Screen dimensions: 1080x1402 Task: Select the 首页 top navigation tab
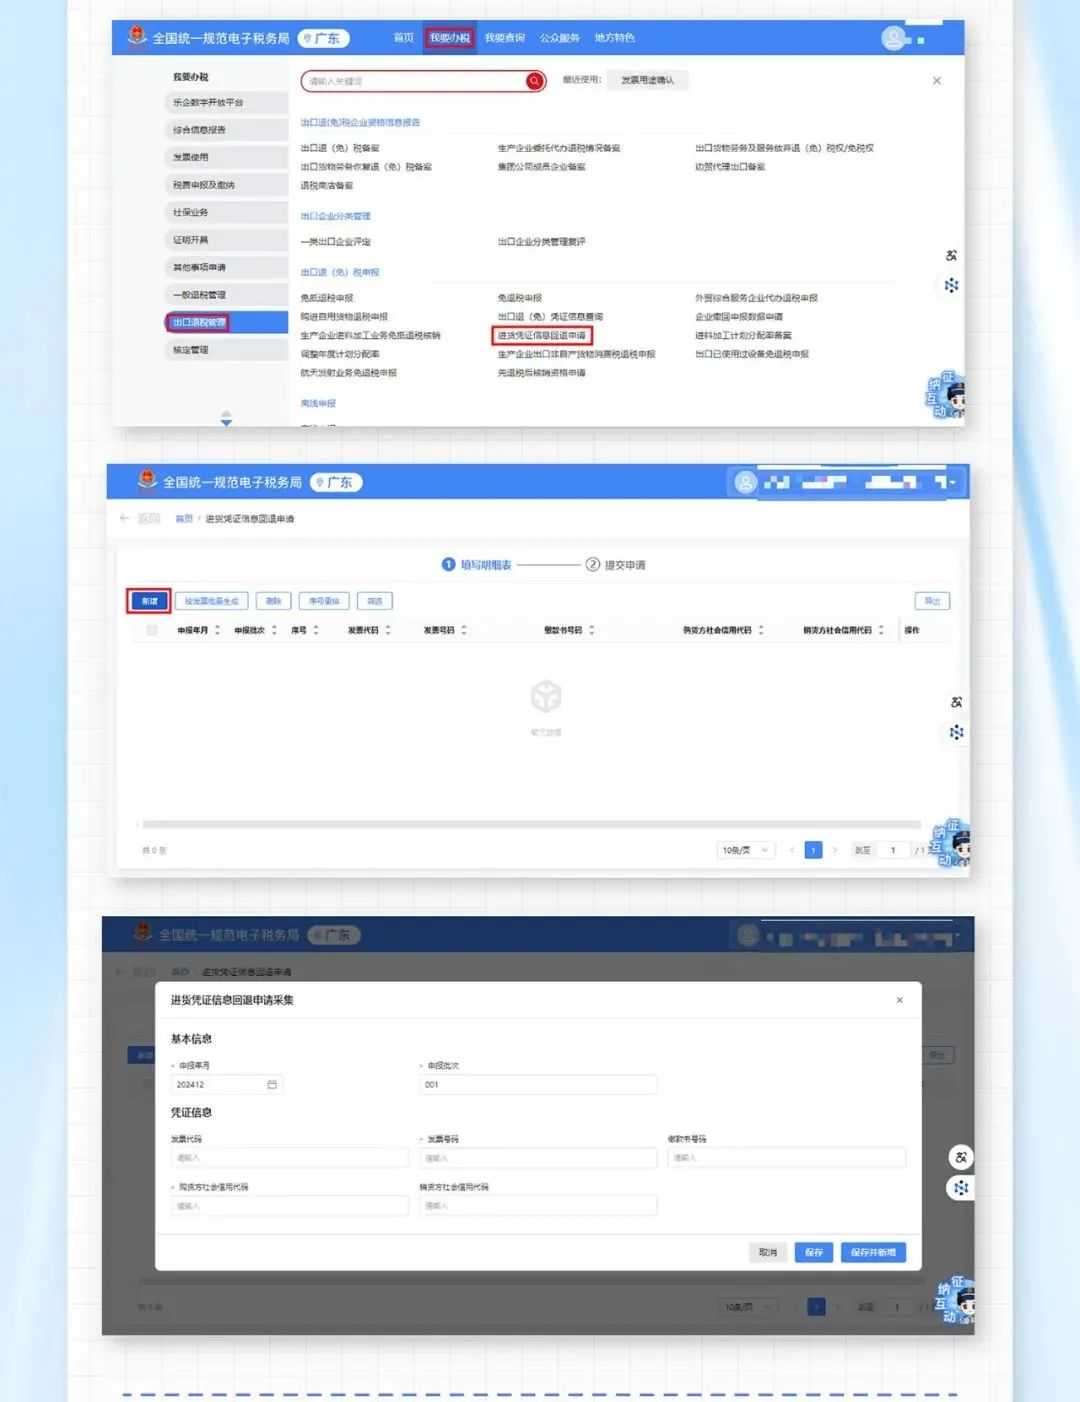click(404, 38)
